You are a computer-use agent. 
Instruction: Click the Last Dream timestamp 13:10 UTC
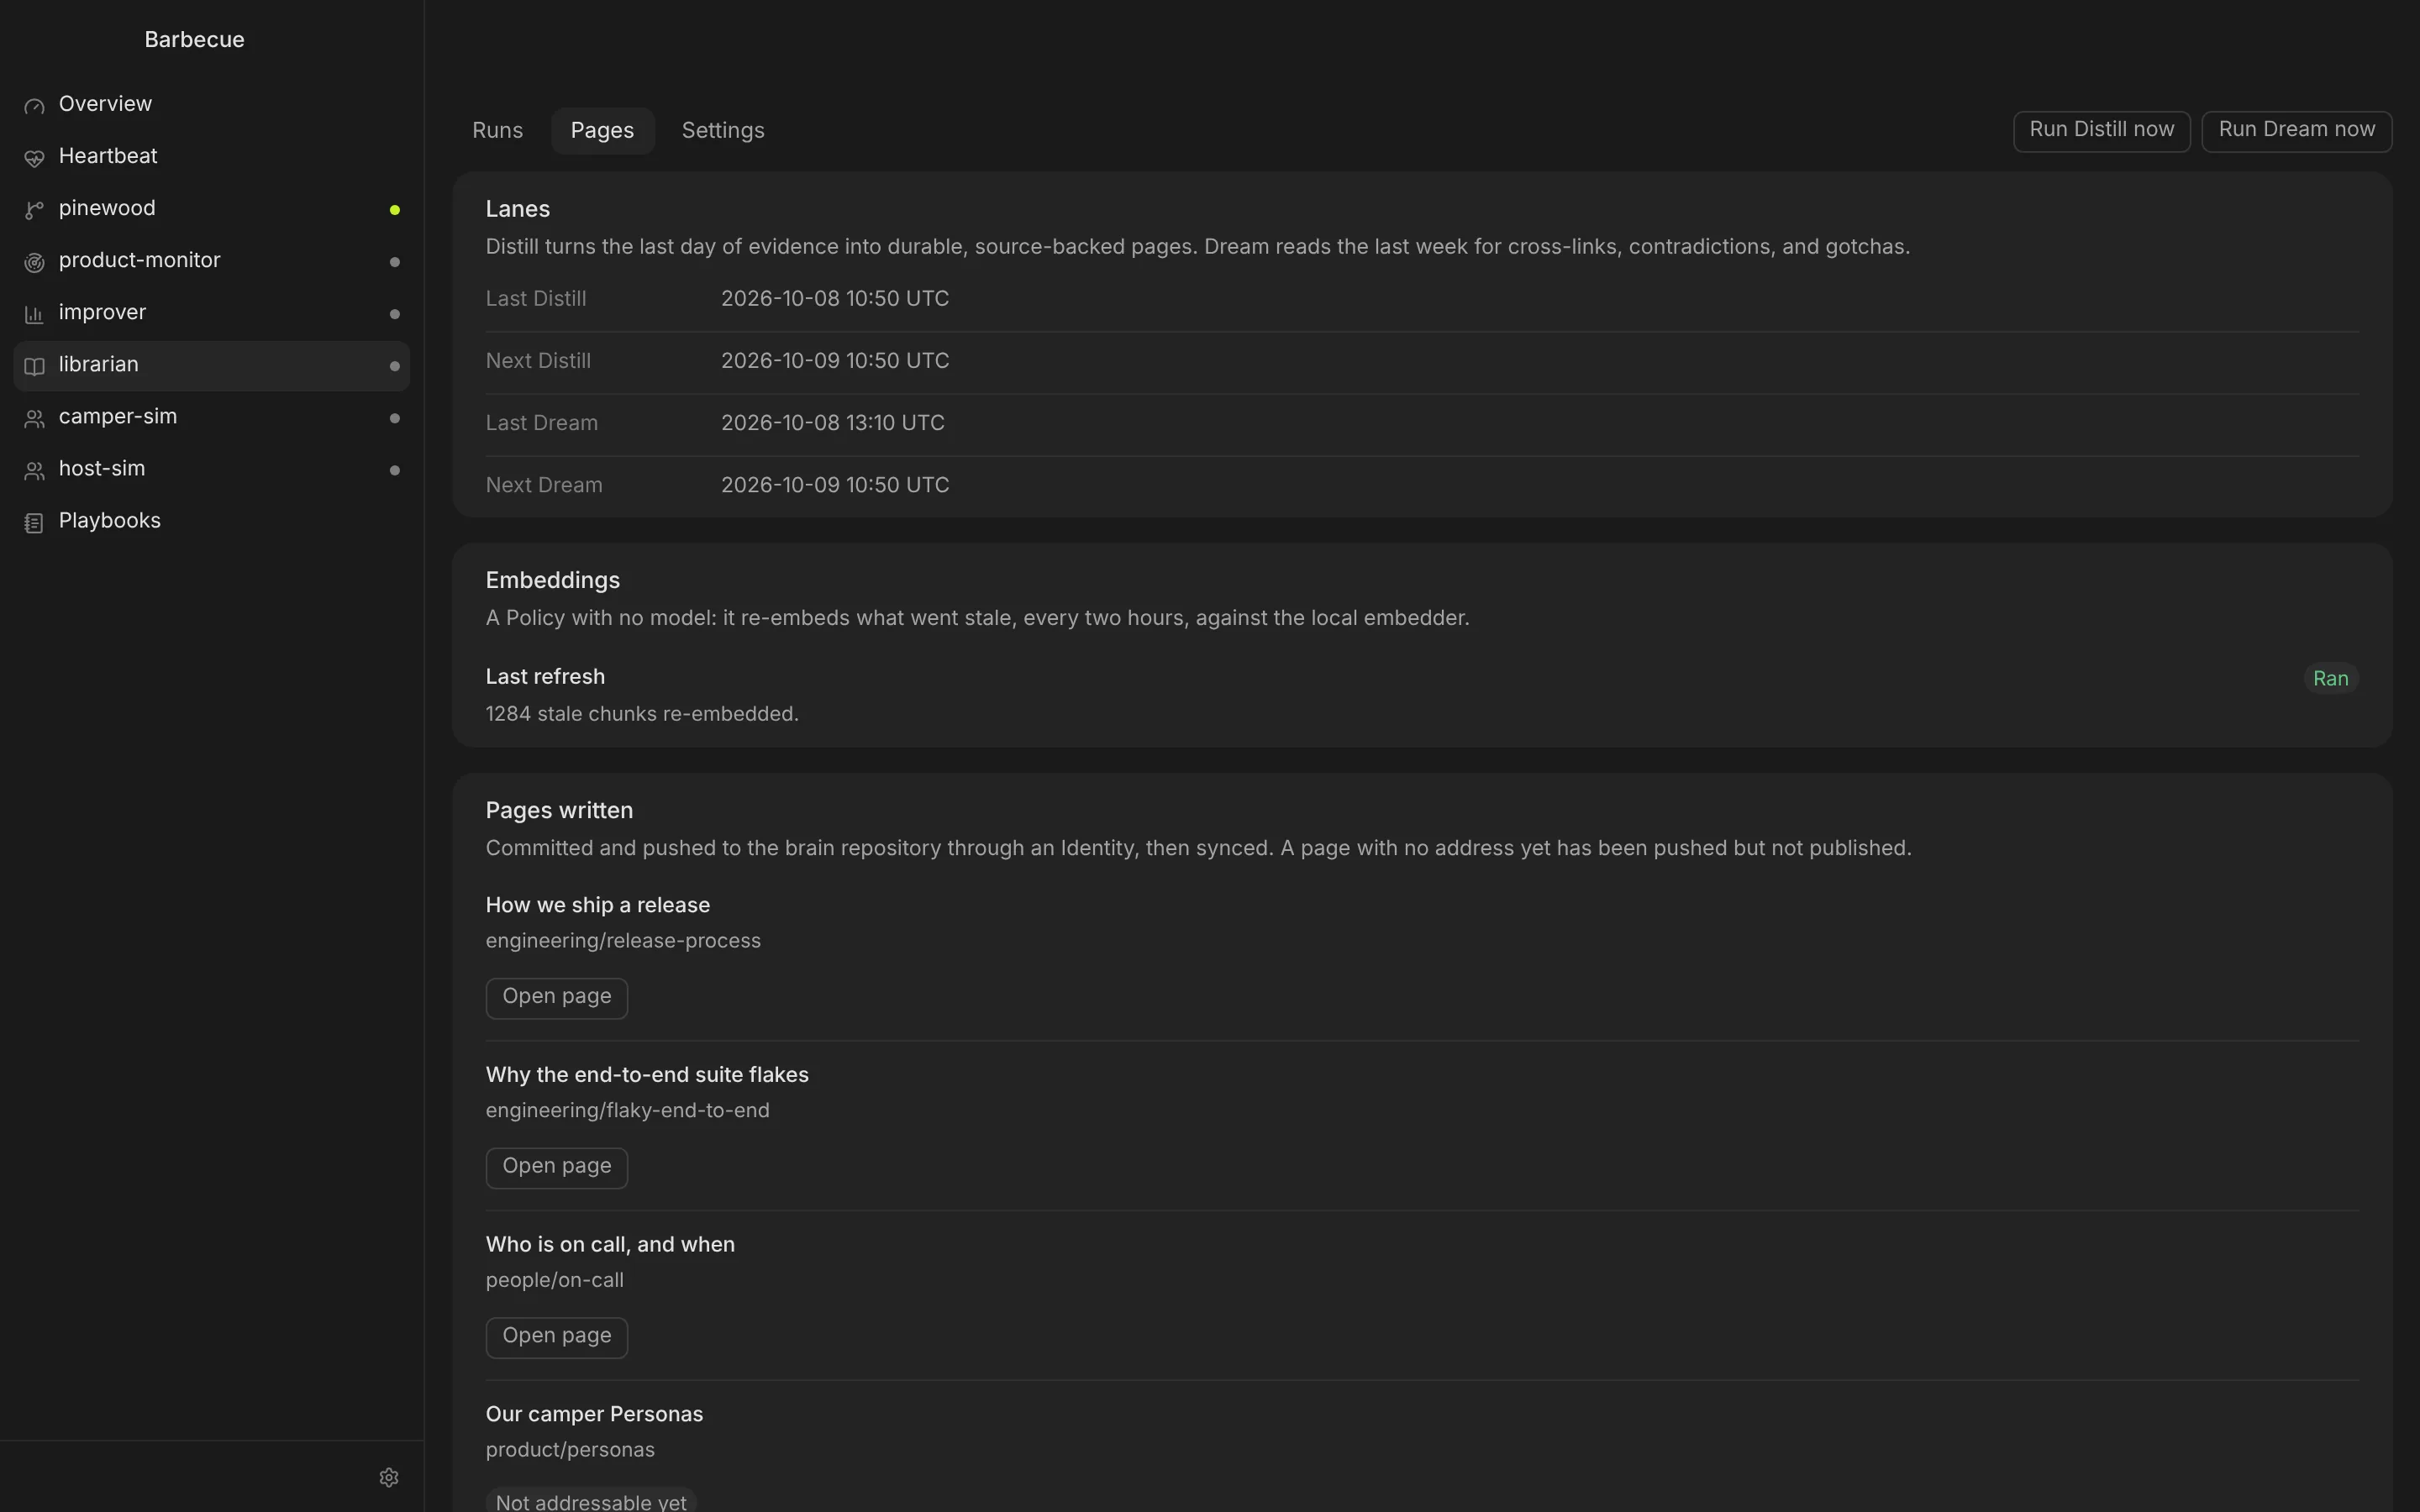tap(832, 423)
